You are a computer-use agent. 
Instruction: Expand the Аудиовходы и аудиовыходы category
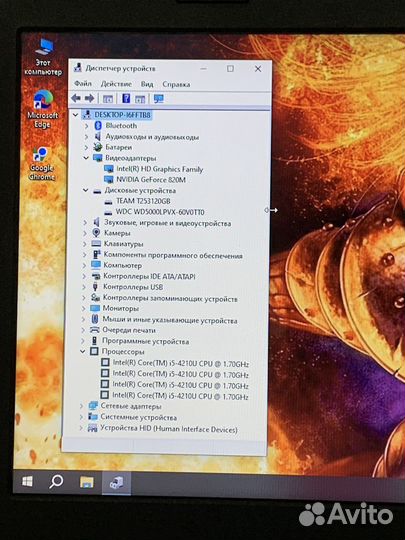(86, 137)
